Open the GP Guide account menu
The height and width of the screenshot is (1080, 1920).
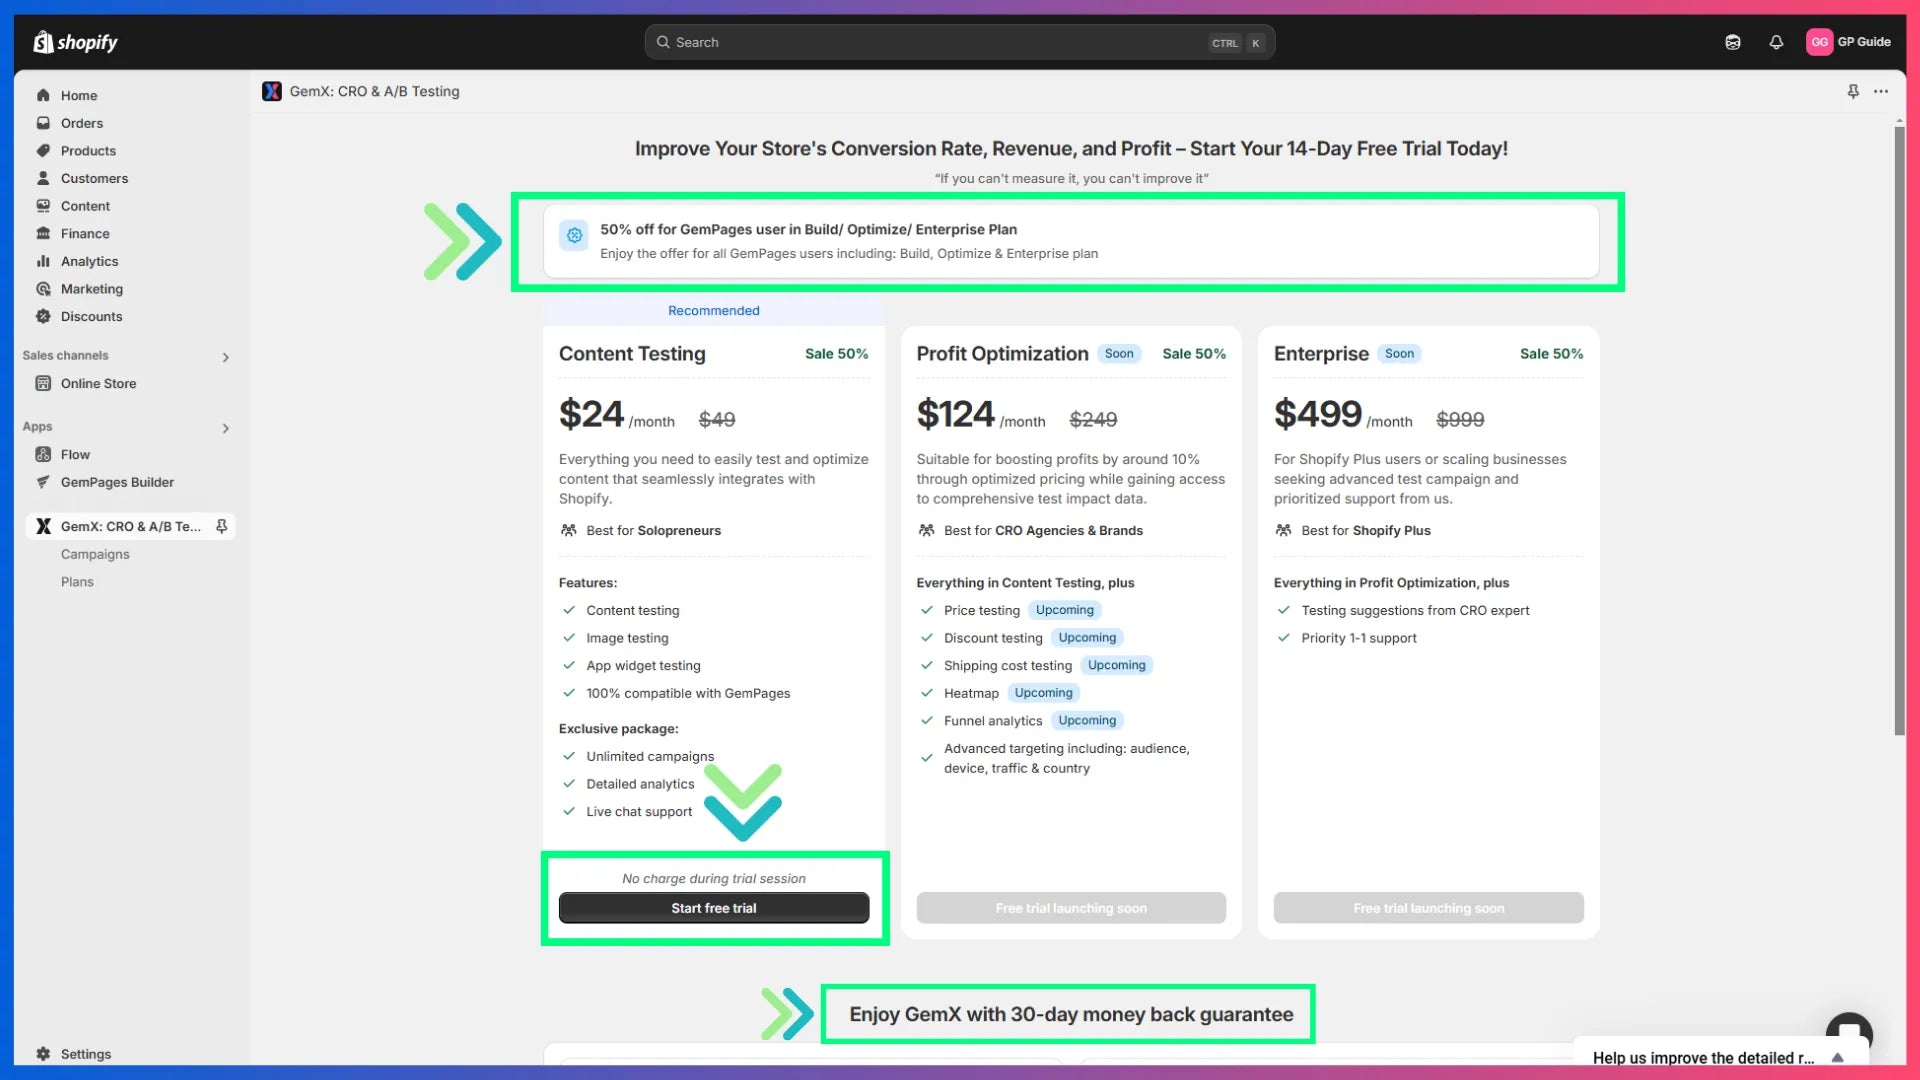pyautogui.click(x=1849, y=42)
